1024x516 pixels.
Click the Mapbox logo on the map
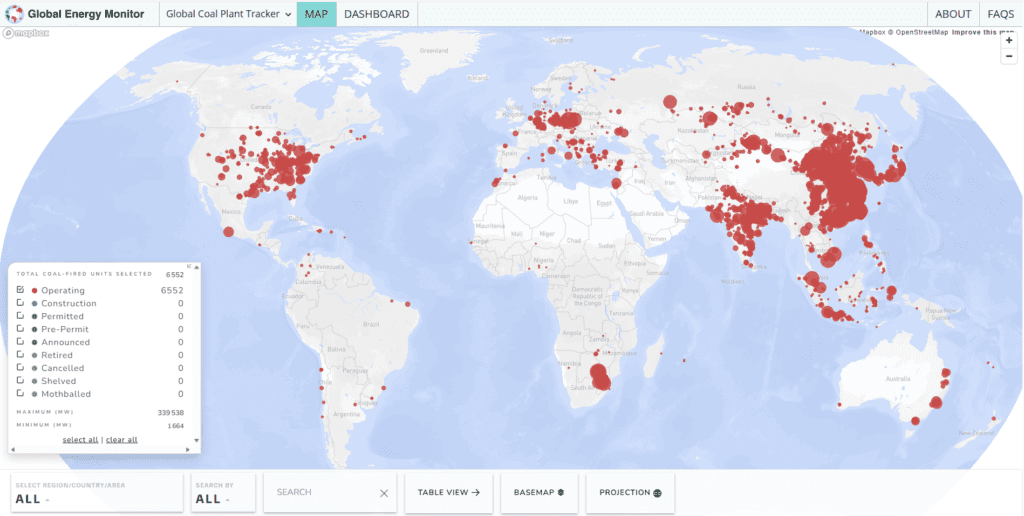[26, 33]
